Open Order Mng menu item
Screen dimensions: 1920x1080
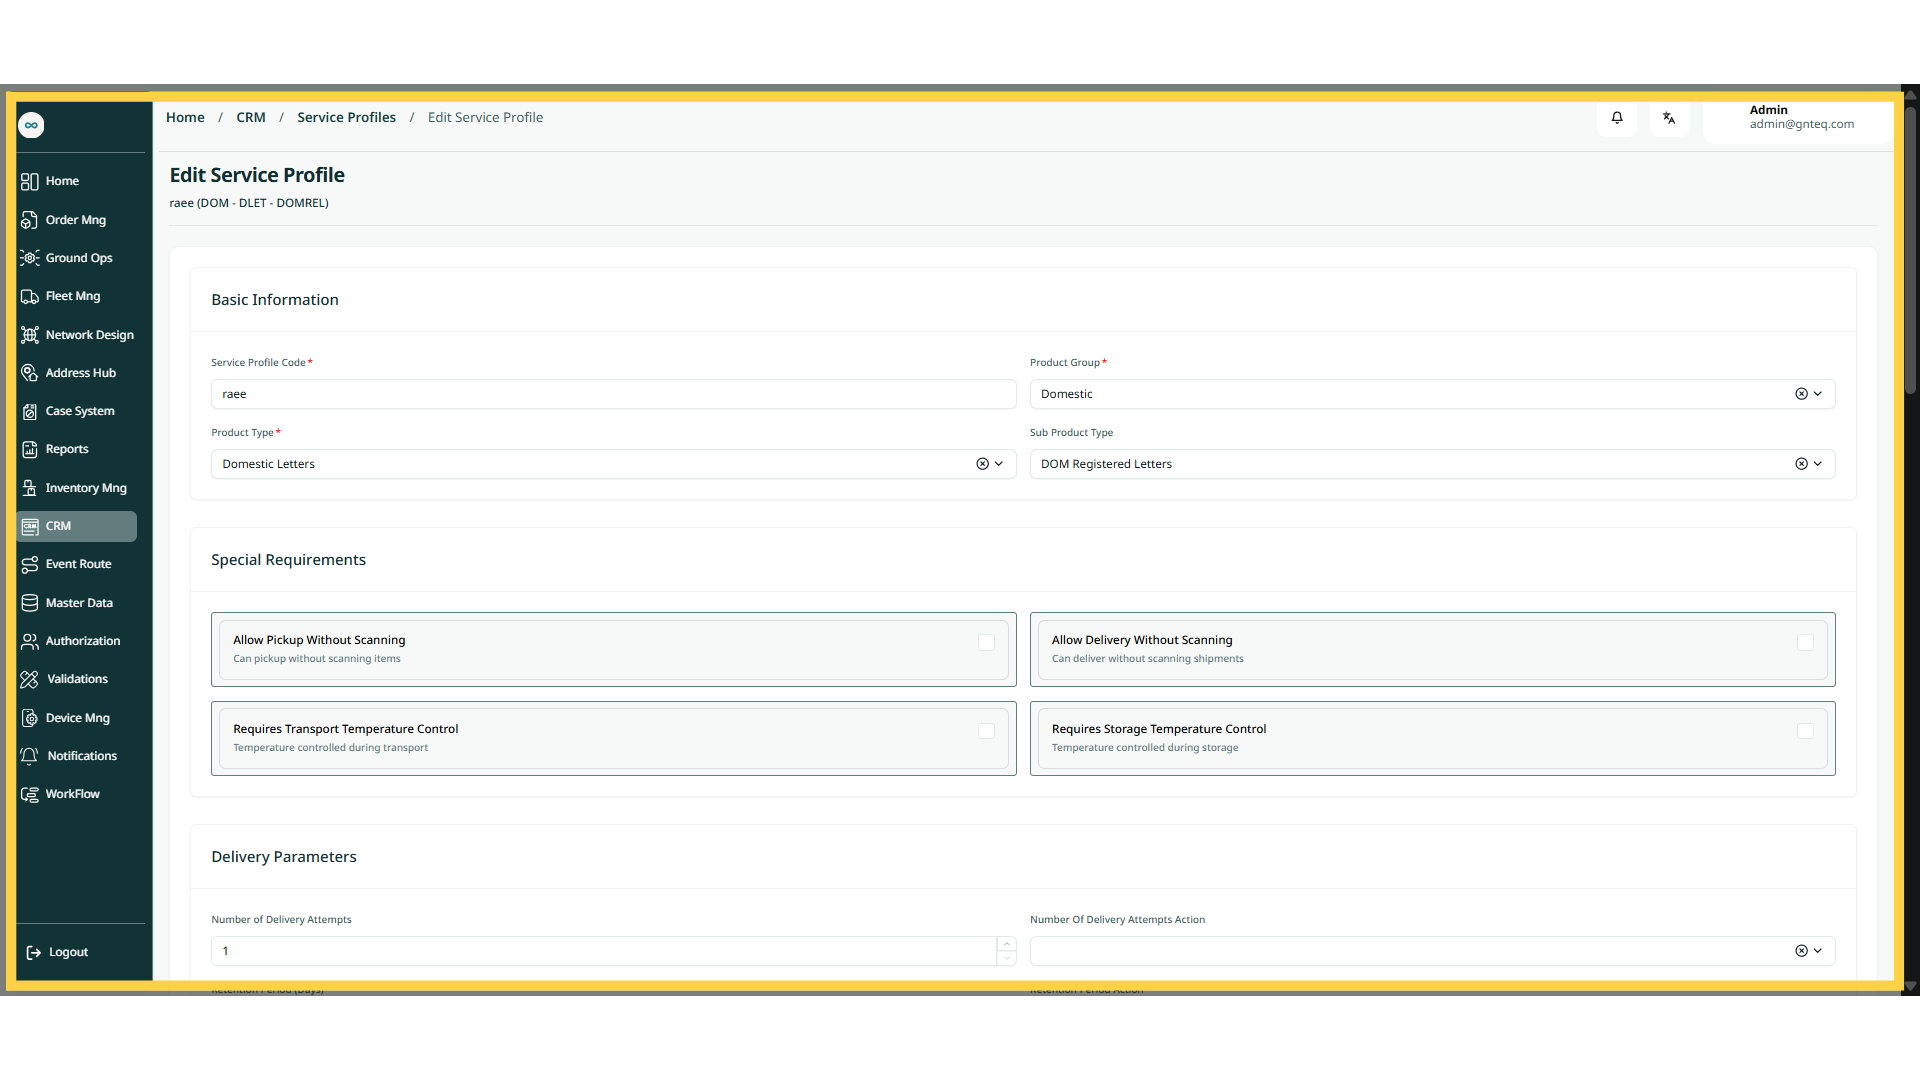coord(76,220)
